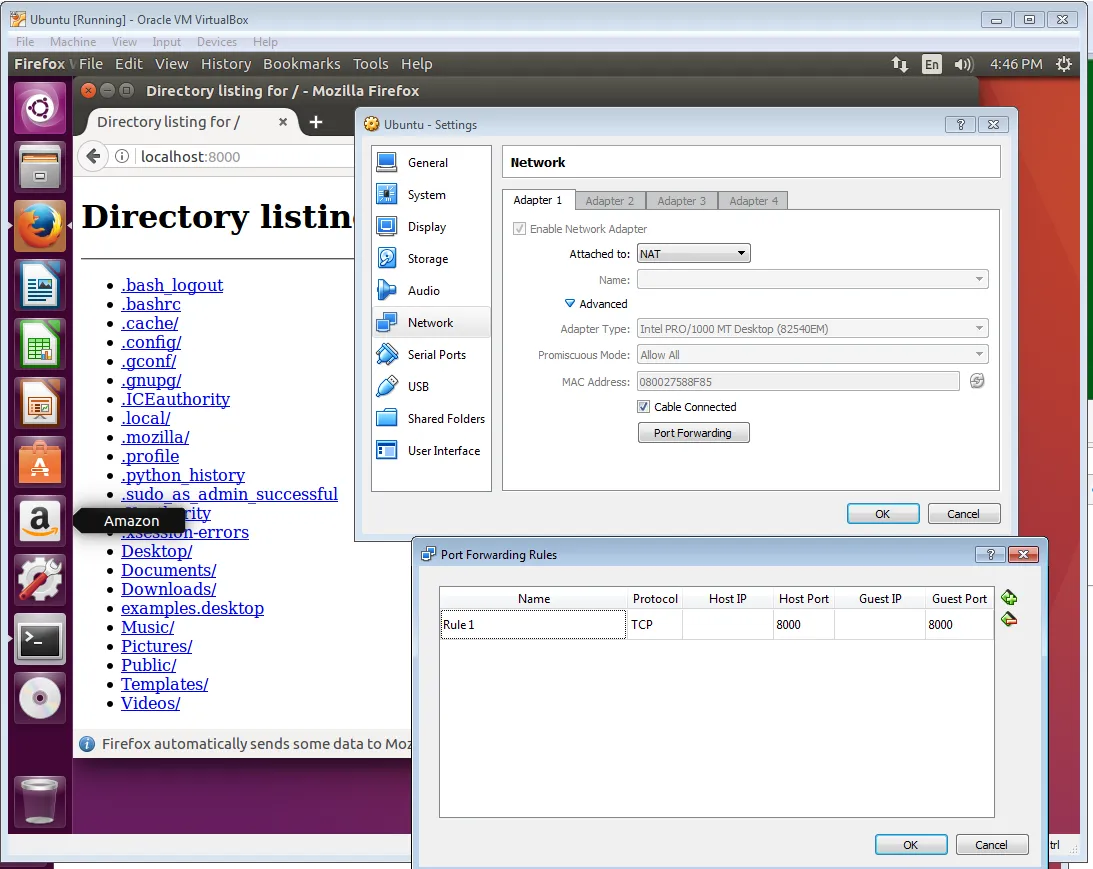
Task: Open LibreOffice Calc from the launcher
Action: click(40, 344)
